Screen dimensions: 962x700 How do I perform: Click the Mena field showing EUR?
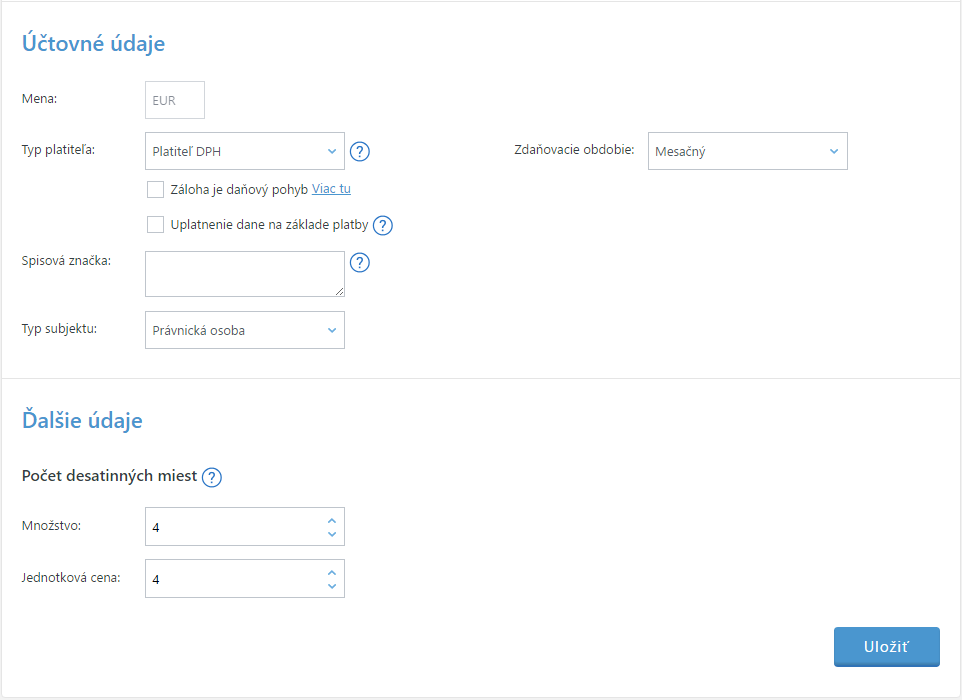coord(175,101)
